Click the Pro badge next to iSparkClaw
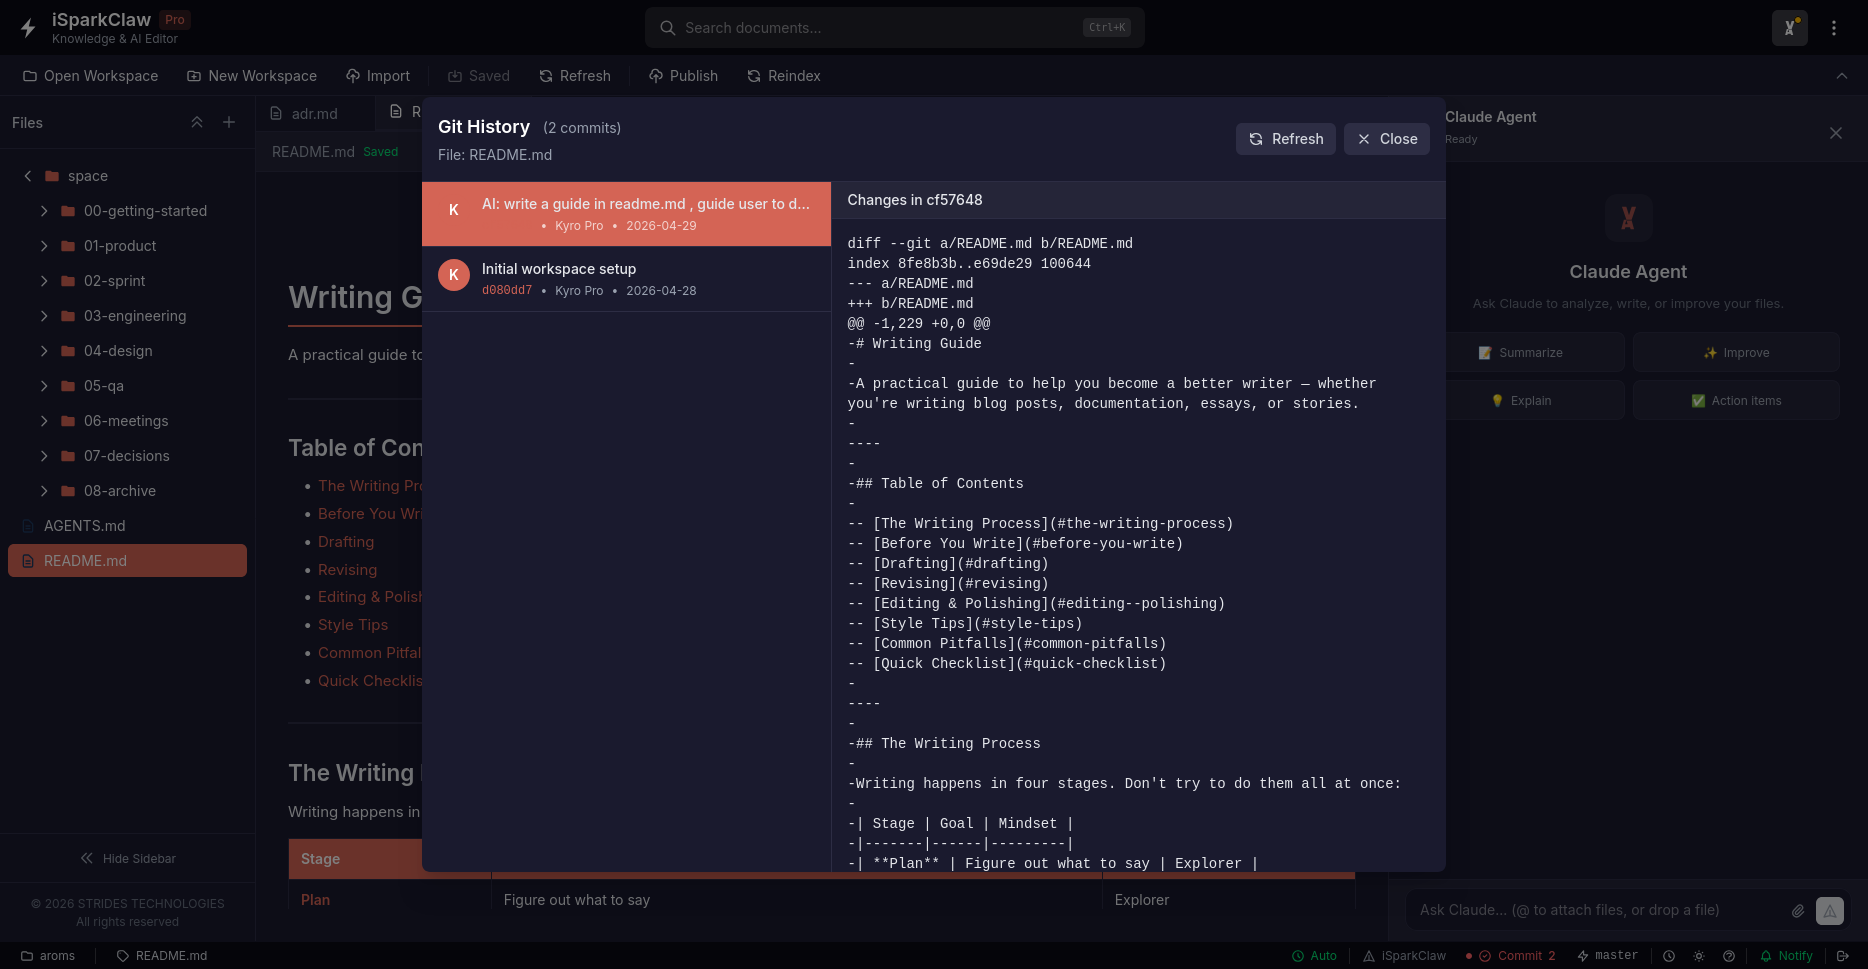The image size is (1868, 969). (x=175, y=20)
